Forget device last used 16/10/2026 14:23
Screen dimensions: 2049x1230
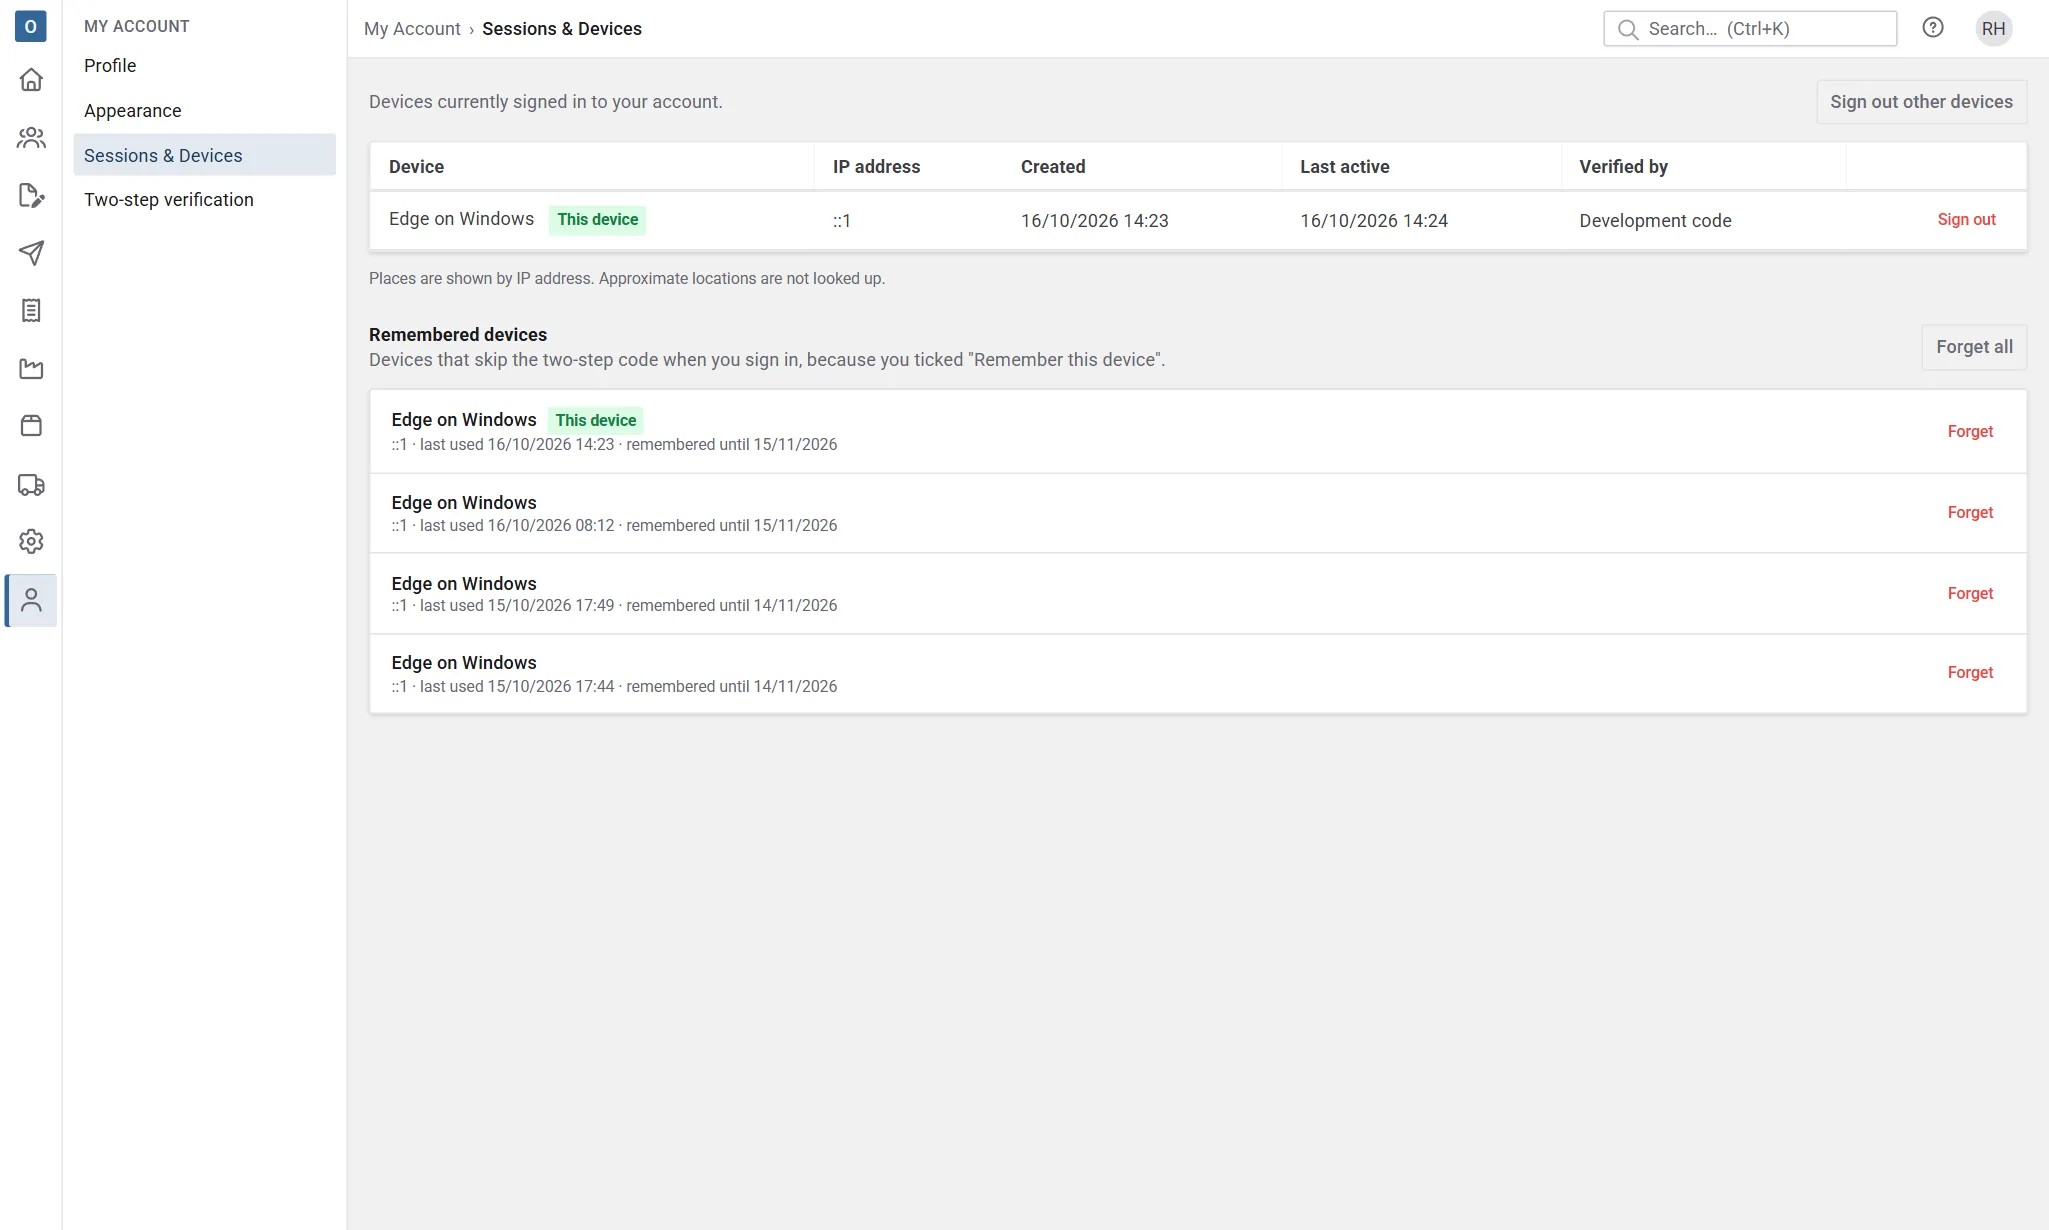pyautogui.click(x=1970, y=432)
